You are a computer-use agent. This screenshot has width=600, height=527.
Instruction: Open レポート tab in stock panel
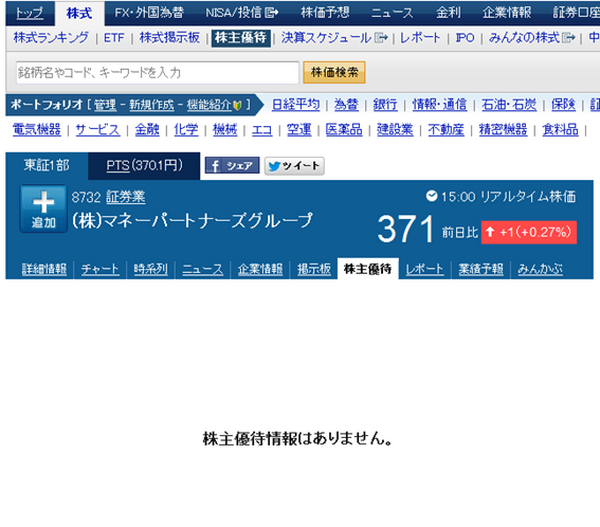pos(425,269)
